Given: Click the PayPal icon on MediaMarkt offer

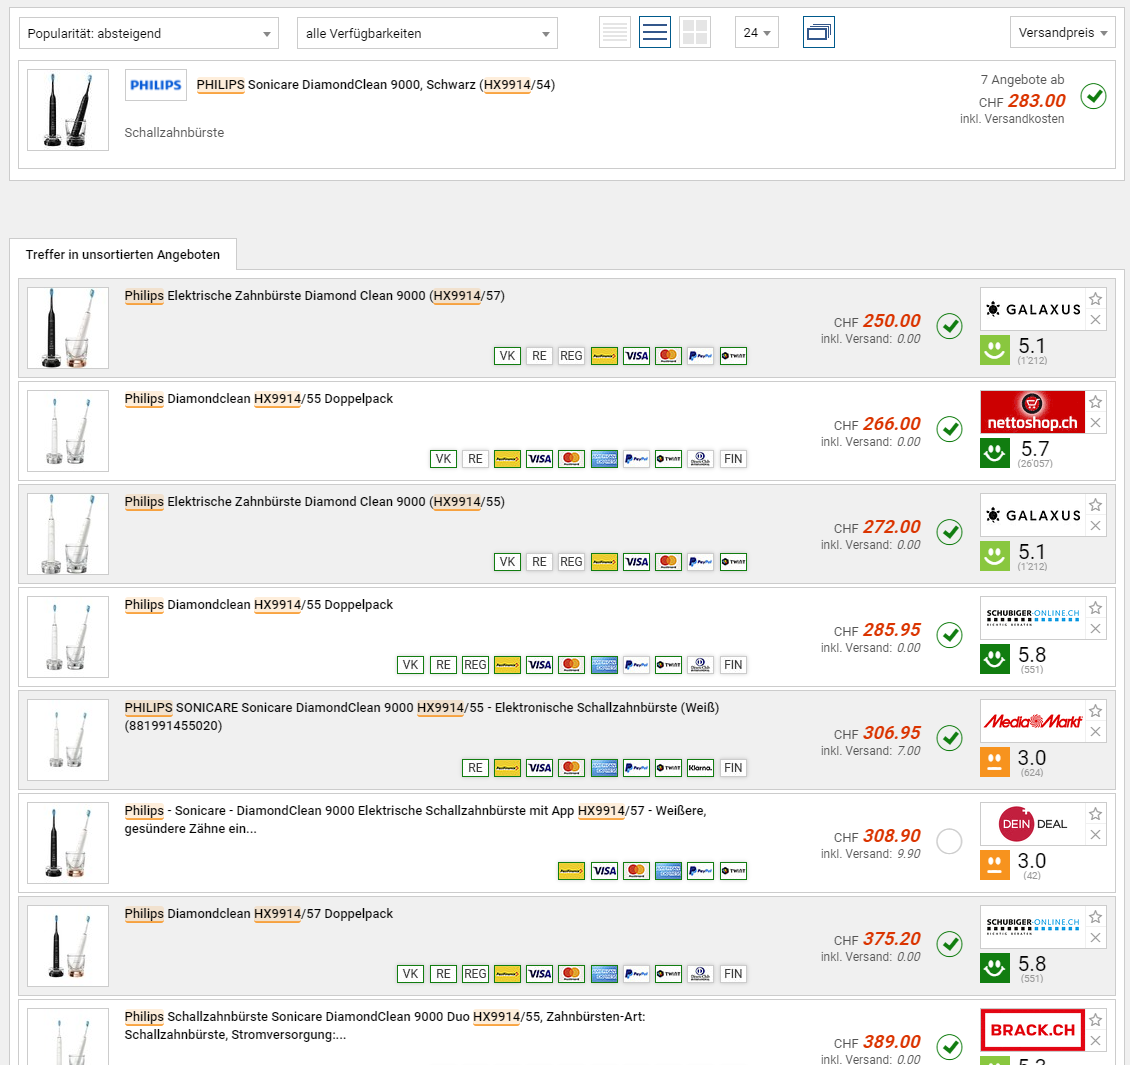Looking at the screenshot, I should pyautogui.click(x=636, y=768).
